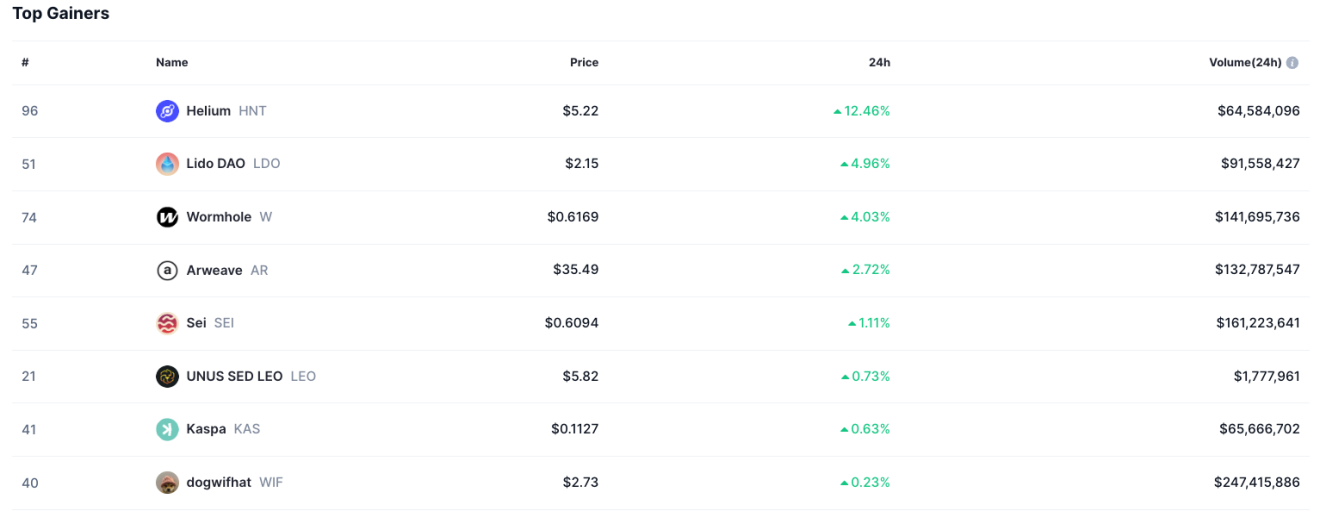Screen dimensions: 1320x511
Task: Click the dogwifhat coin logo
Action: (167, 483)
